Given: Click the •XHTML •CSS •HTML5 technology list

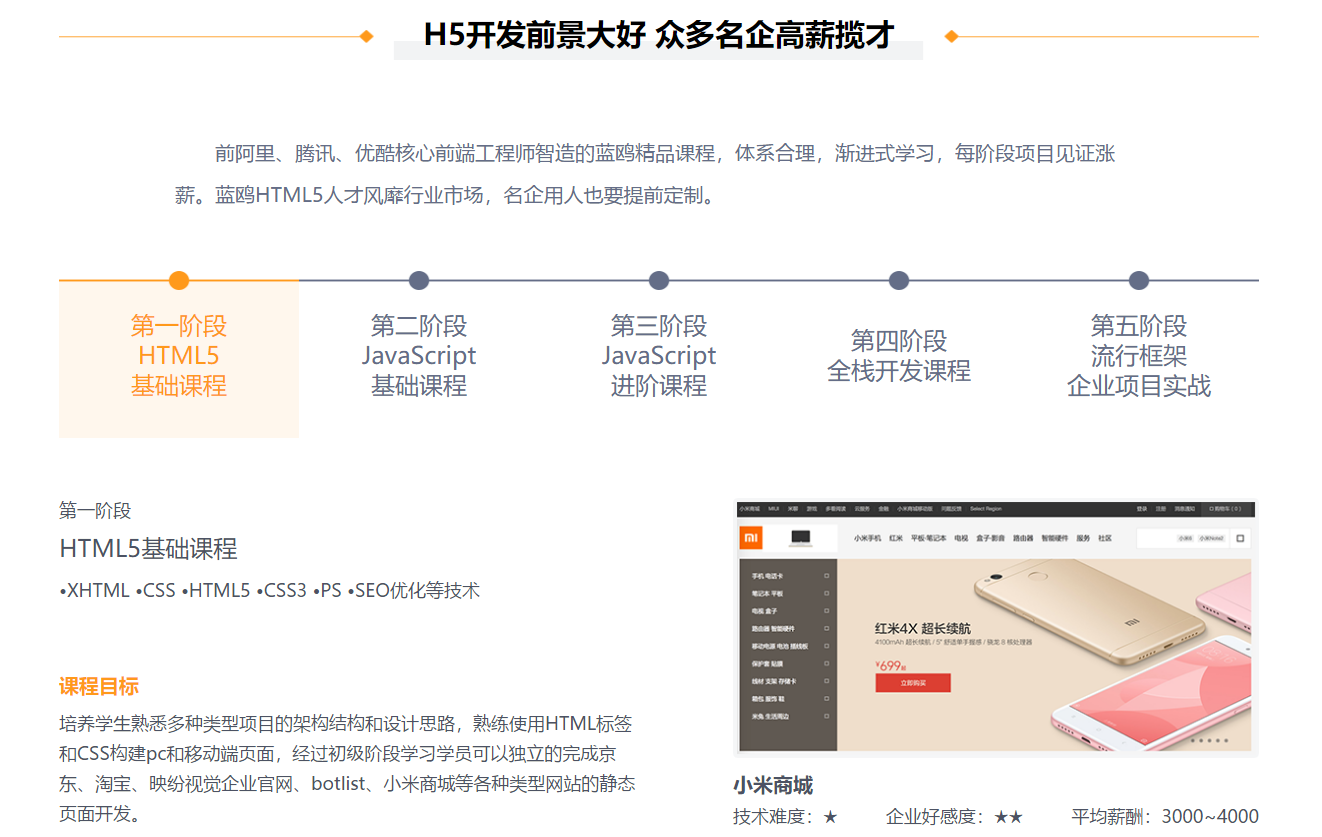Looking at the screenshot, I should 269,591.
